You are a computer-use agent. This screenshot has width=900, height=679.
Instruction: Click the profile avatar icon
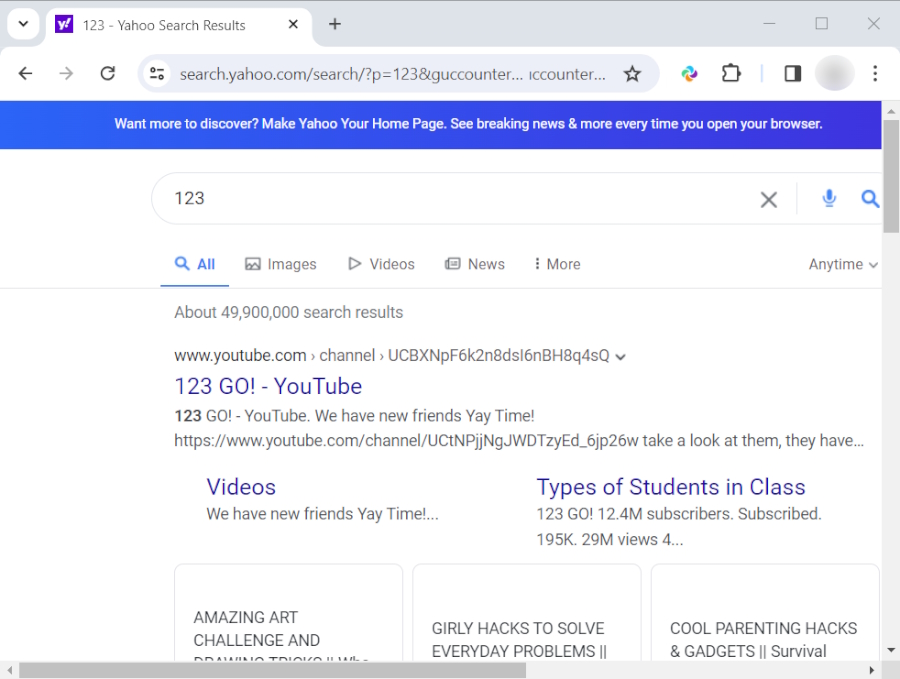[834, 73]
